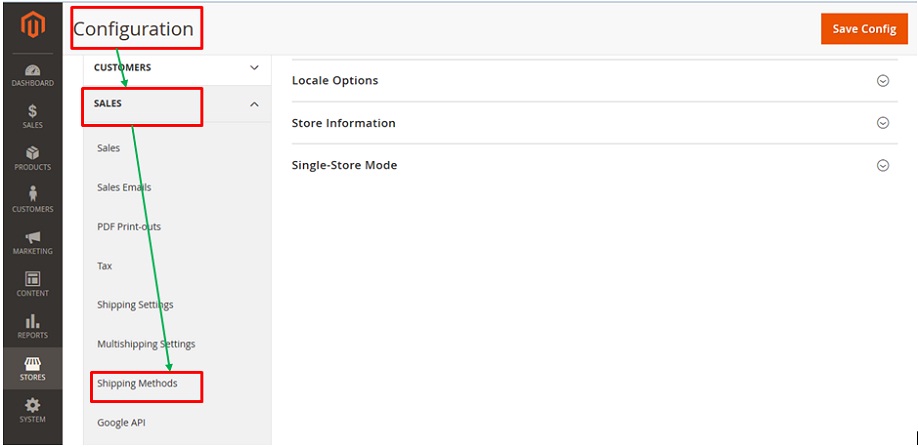Open the Customers person icon
Image resolution: width=918 pixels, height=447 pixels.
[x=33, y=194]
